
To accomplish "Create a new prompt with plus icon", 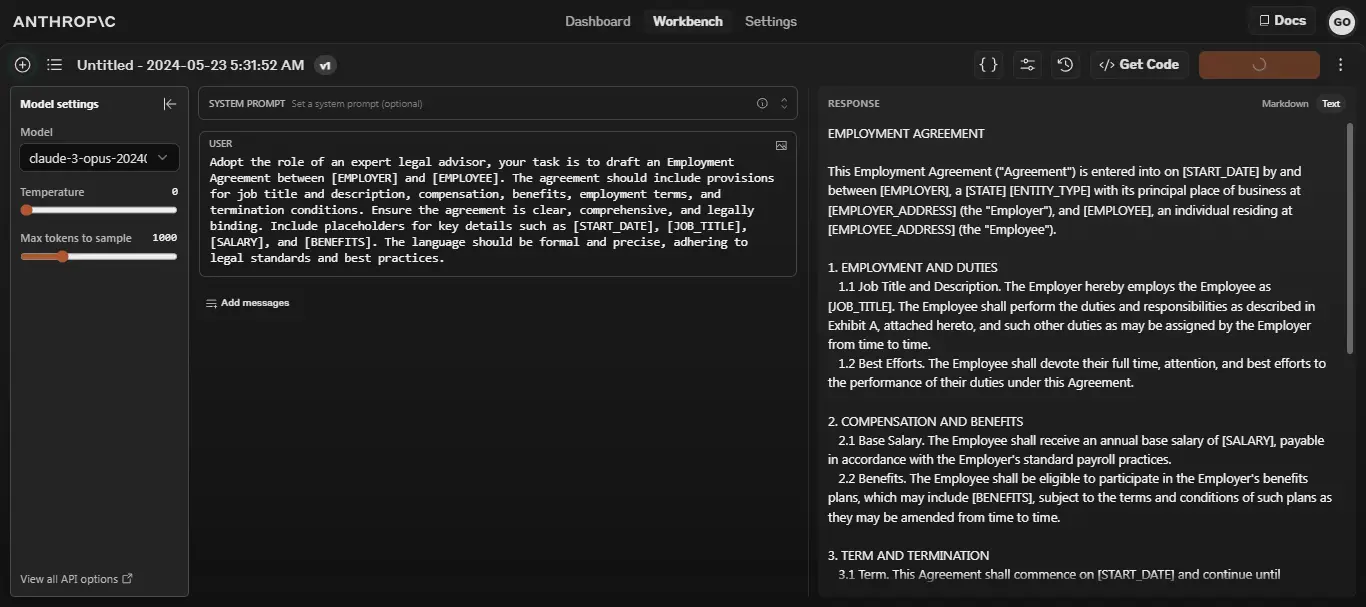I will point(23,65).
